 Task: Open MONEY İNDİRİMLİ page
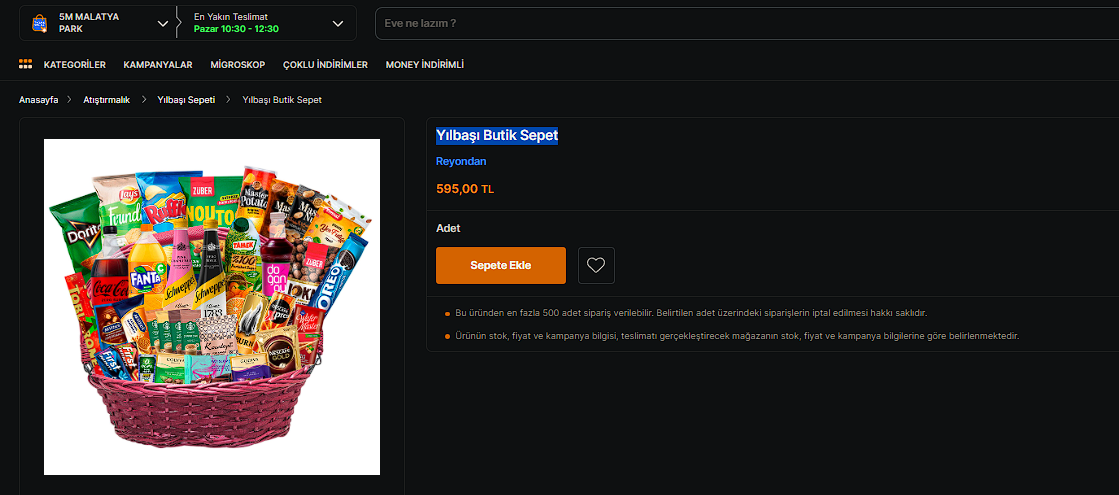click(x=425, y=65)
